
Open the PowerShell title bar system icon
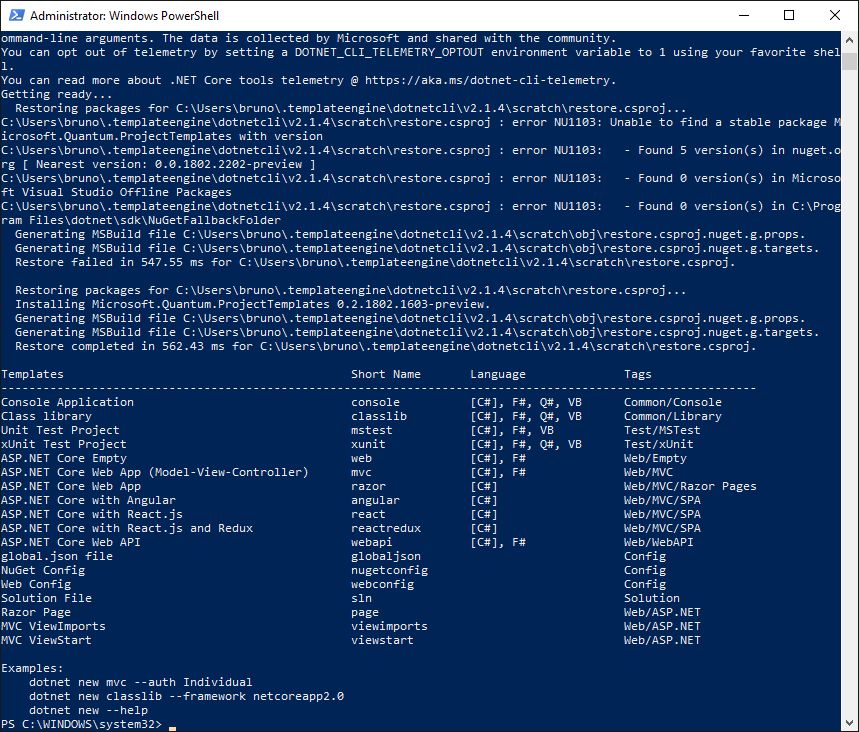coord(14,16)
